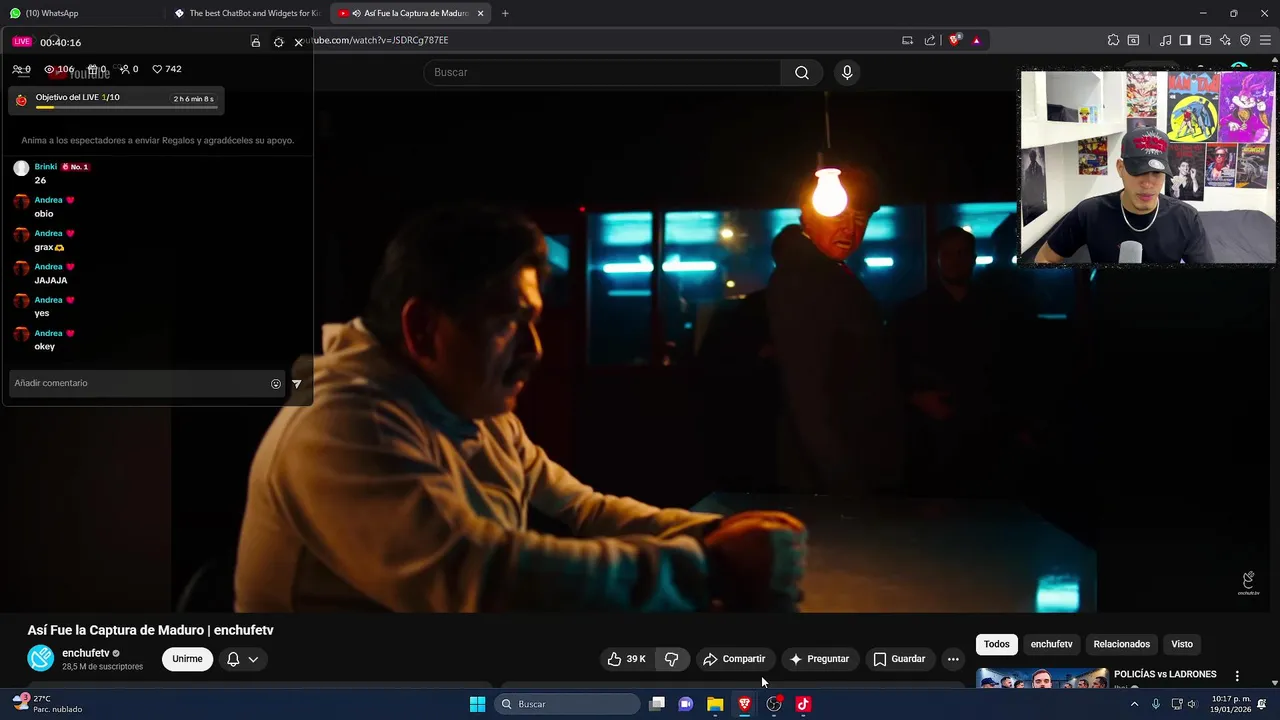Open the Brave playlist music note icon
Screen dimensions: 1280x720
[x=1165, y=40]
